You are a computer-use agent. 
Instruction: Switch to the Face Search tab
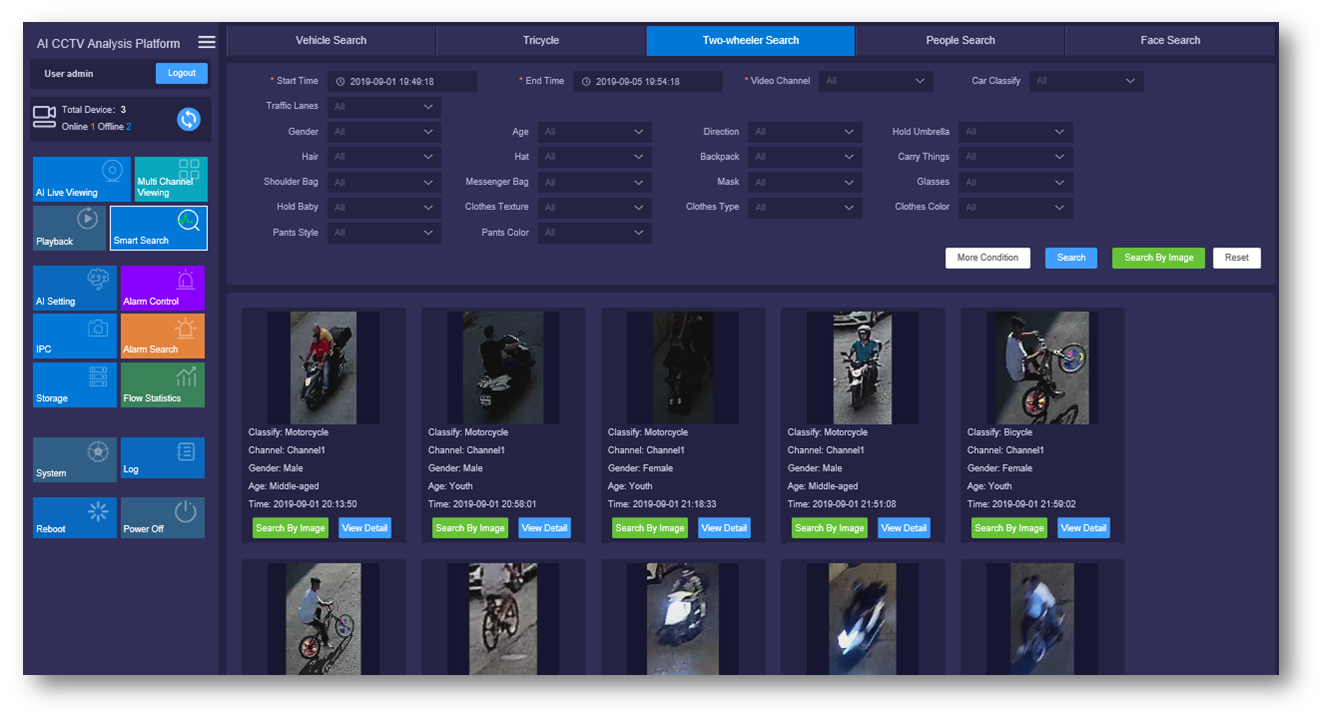[x=1170, y=41]
